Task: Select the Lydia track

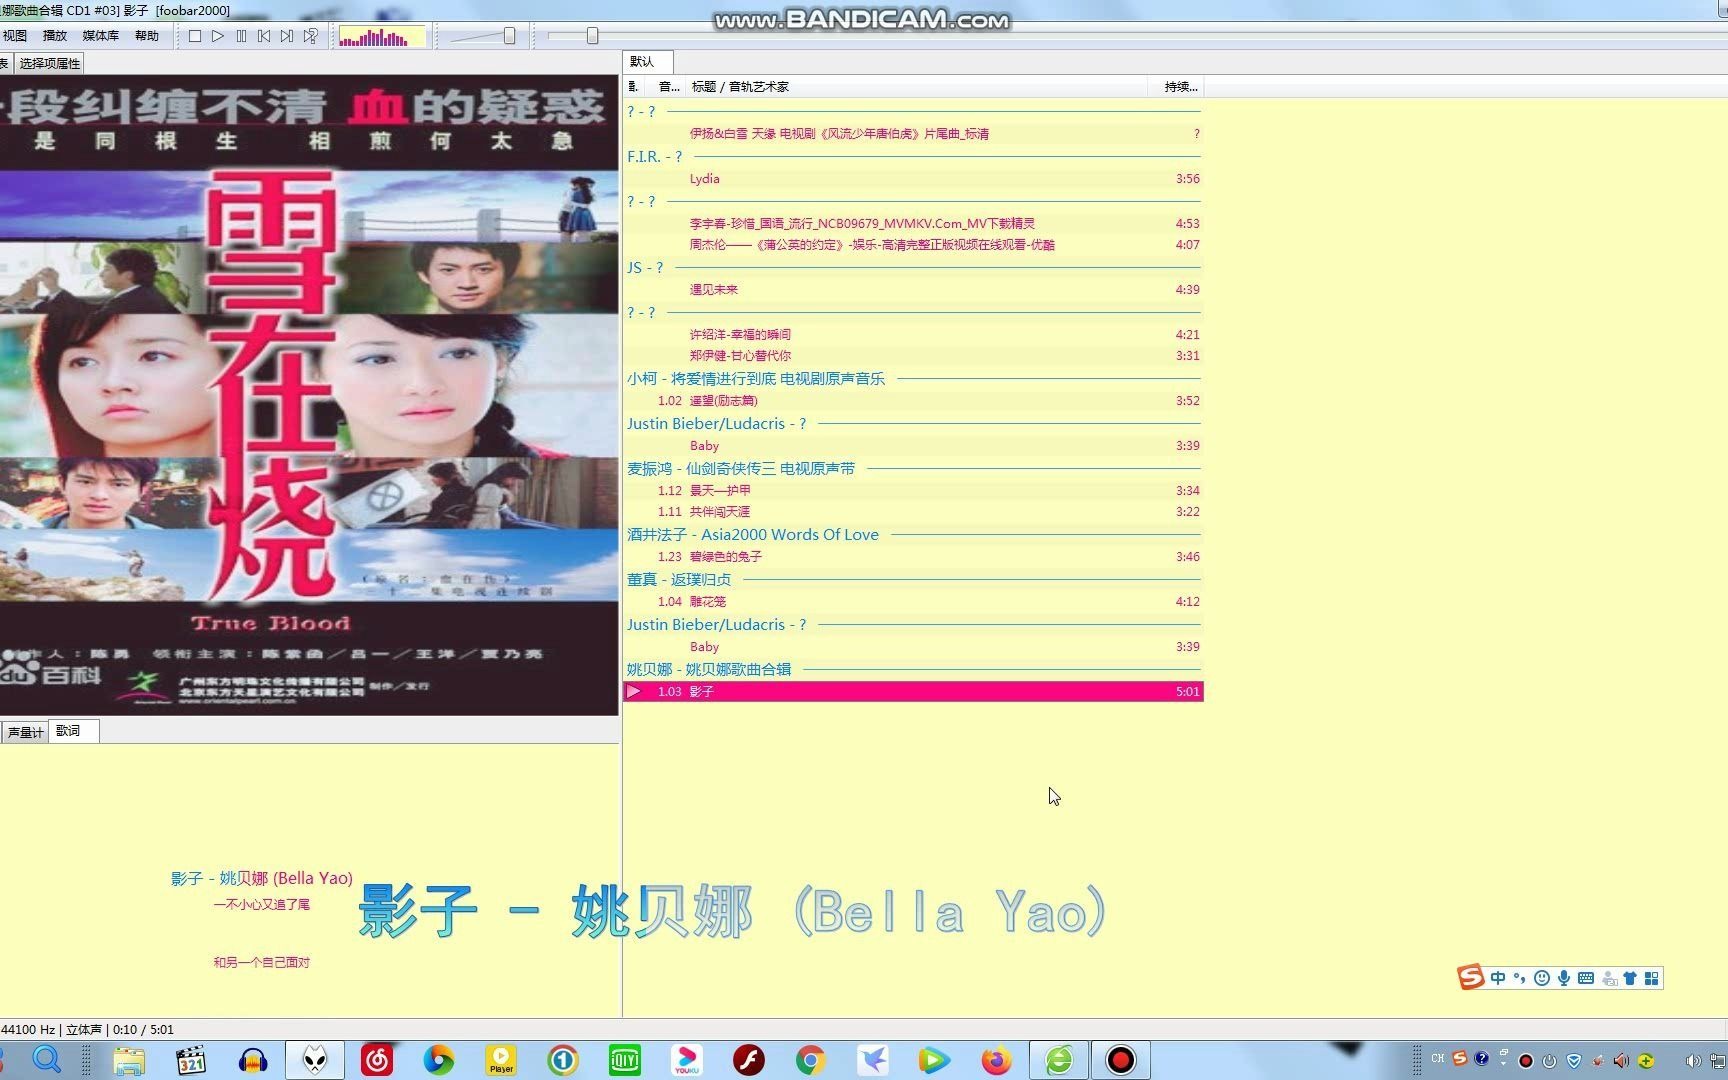Action: 913,179
